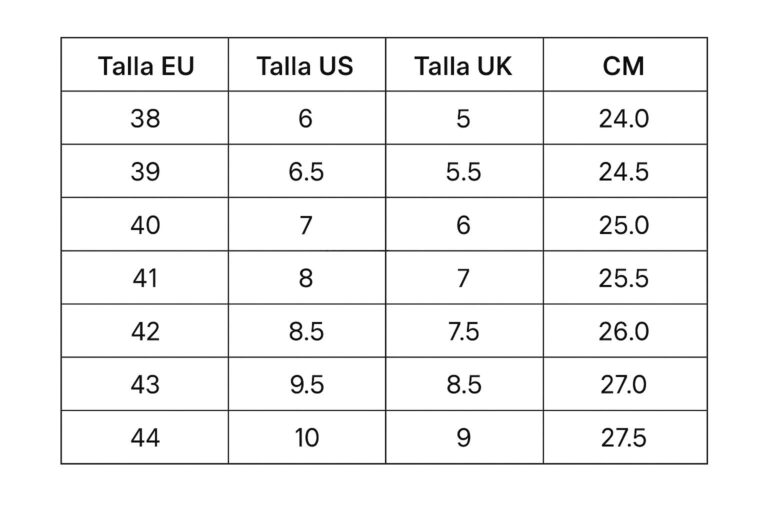Click the Talla UK header cell
Screen dimensions: 768x512
pyautogui.click(x=463, y=66)
